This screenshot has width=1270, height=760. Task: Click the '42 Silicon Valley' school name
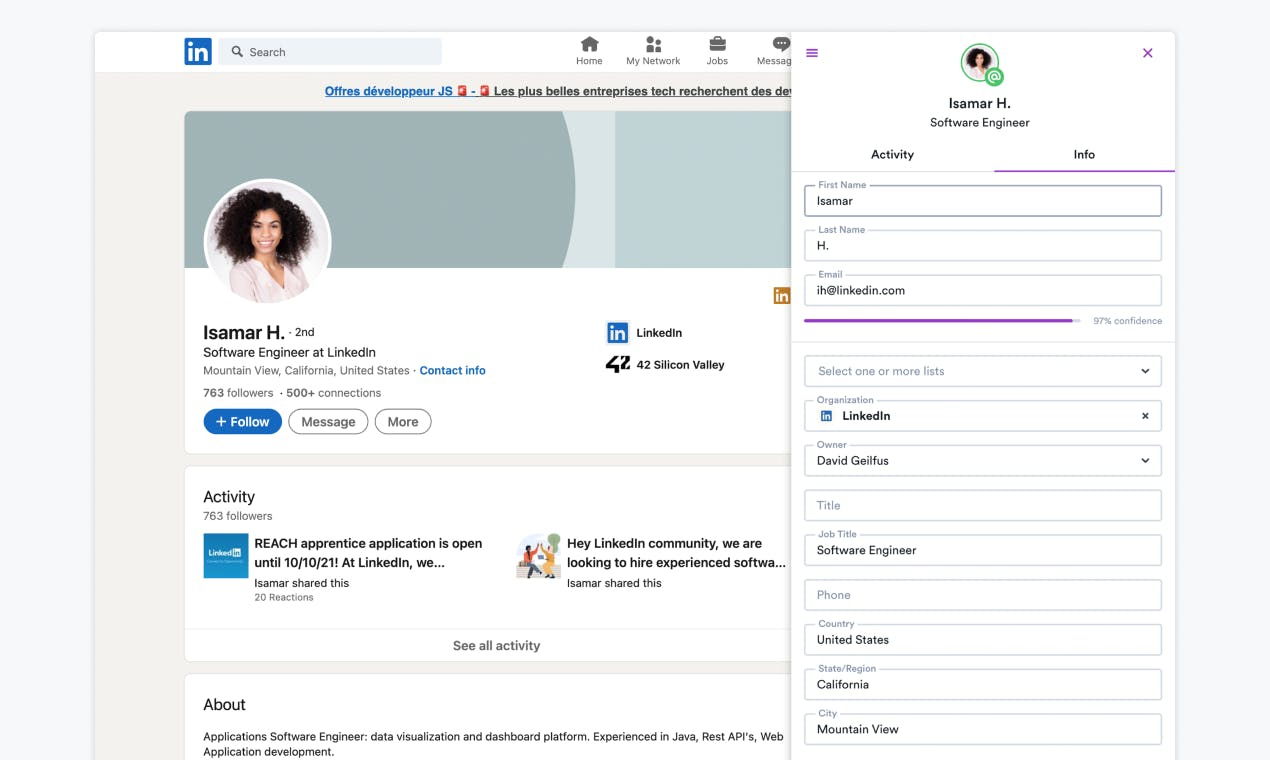680,365
